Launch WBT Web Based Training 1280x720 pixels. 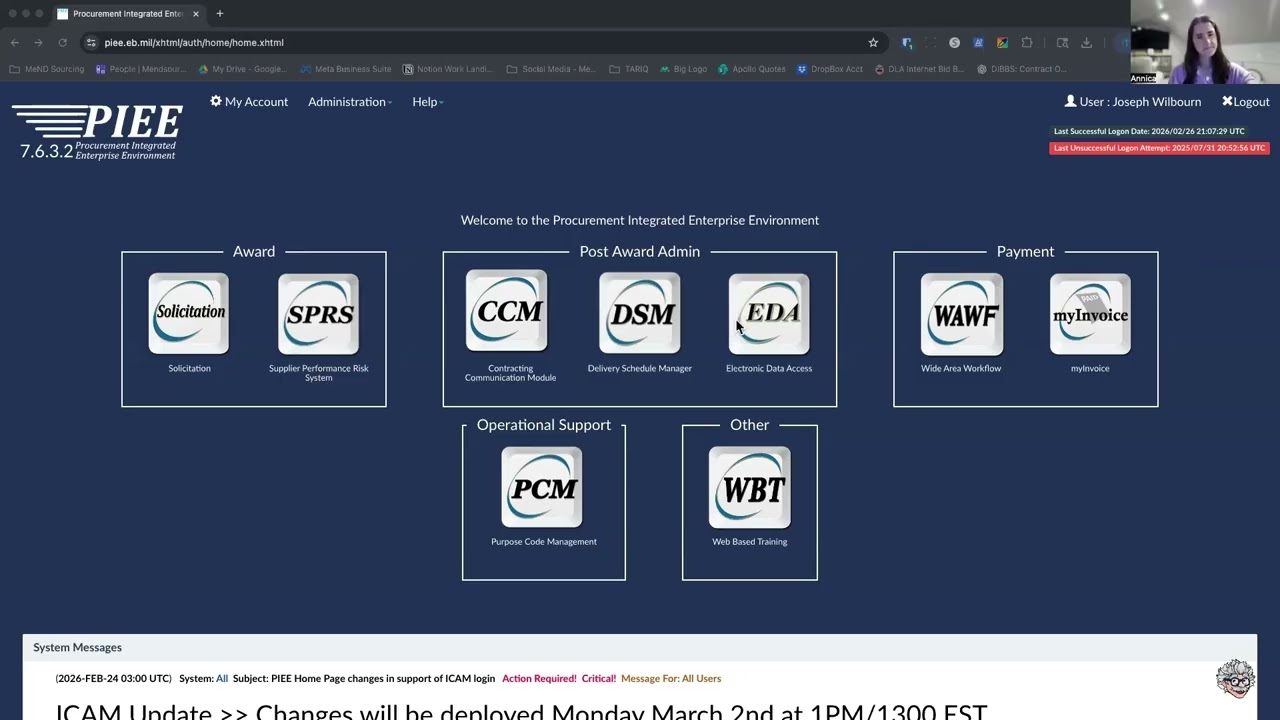[750, 487]
